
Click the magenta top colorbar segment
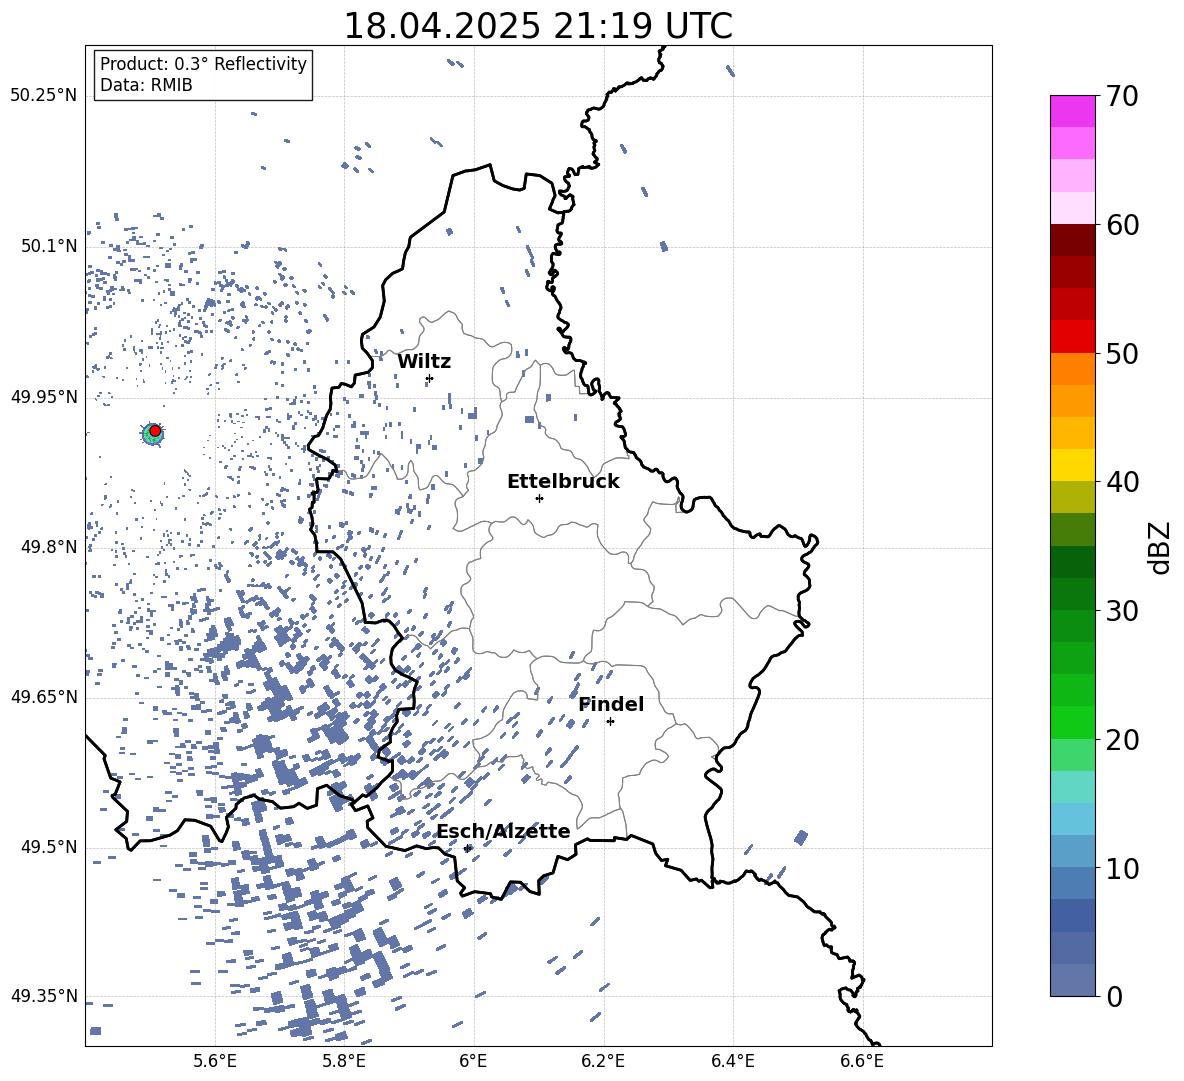(1073, 111)
